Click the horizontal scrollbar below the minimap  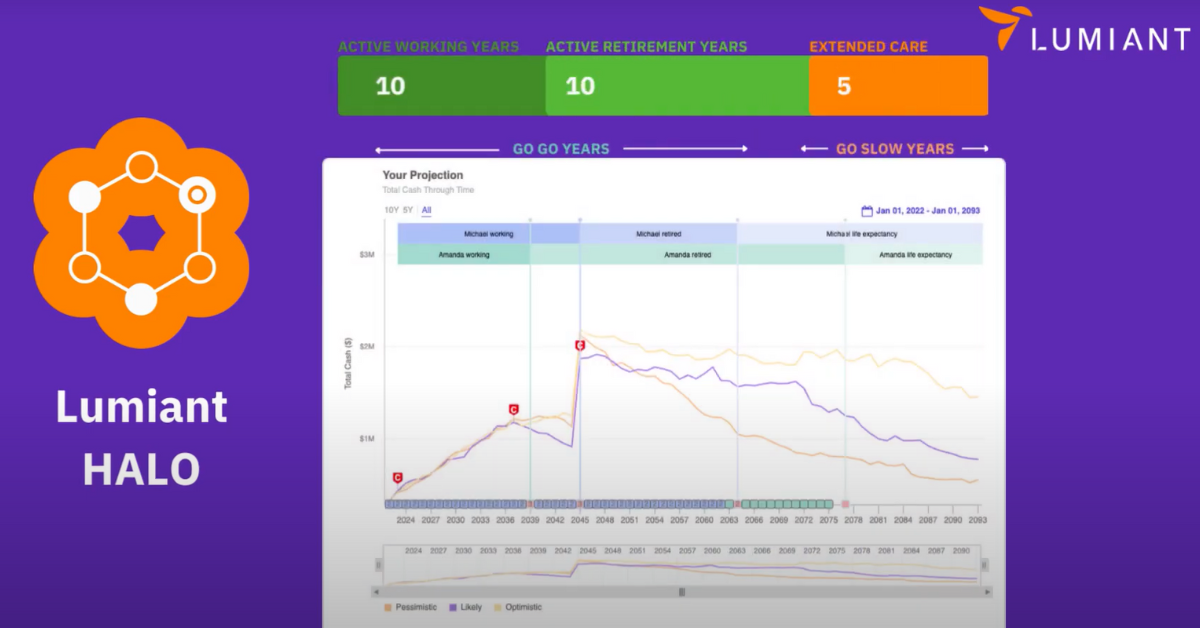click(683, 592)
